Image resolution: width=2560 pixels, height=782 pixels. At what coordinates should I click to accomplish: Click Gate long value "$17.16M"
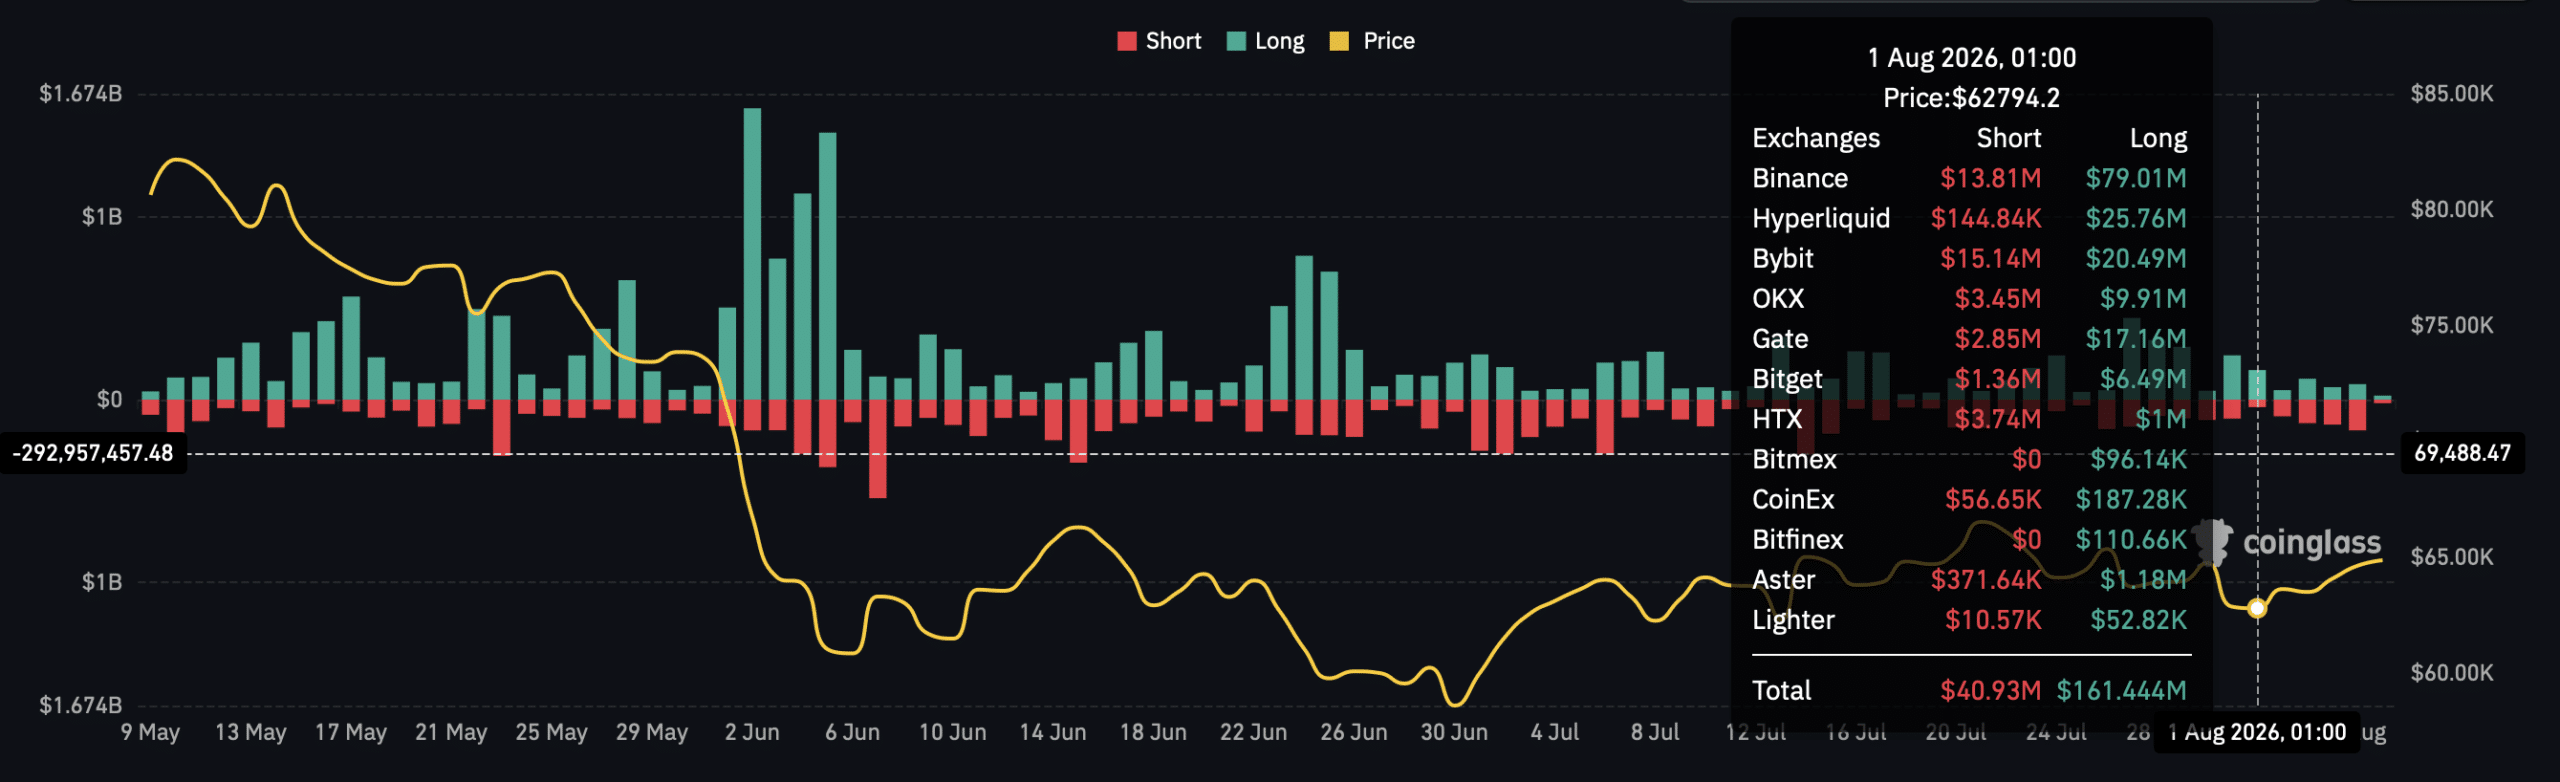(x=2136, y=338)
